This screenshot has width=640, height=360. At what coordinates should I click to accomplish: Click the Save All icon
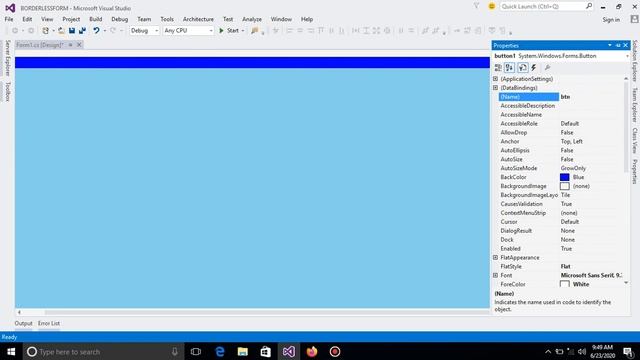point(82,31)
